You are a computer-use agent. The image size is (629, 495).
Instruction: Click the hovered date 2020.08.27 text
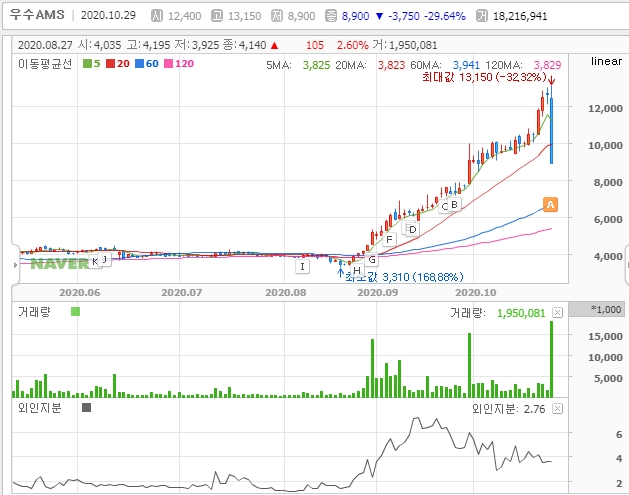point(45,45)
